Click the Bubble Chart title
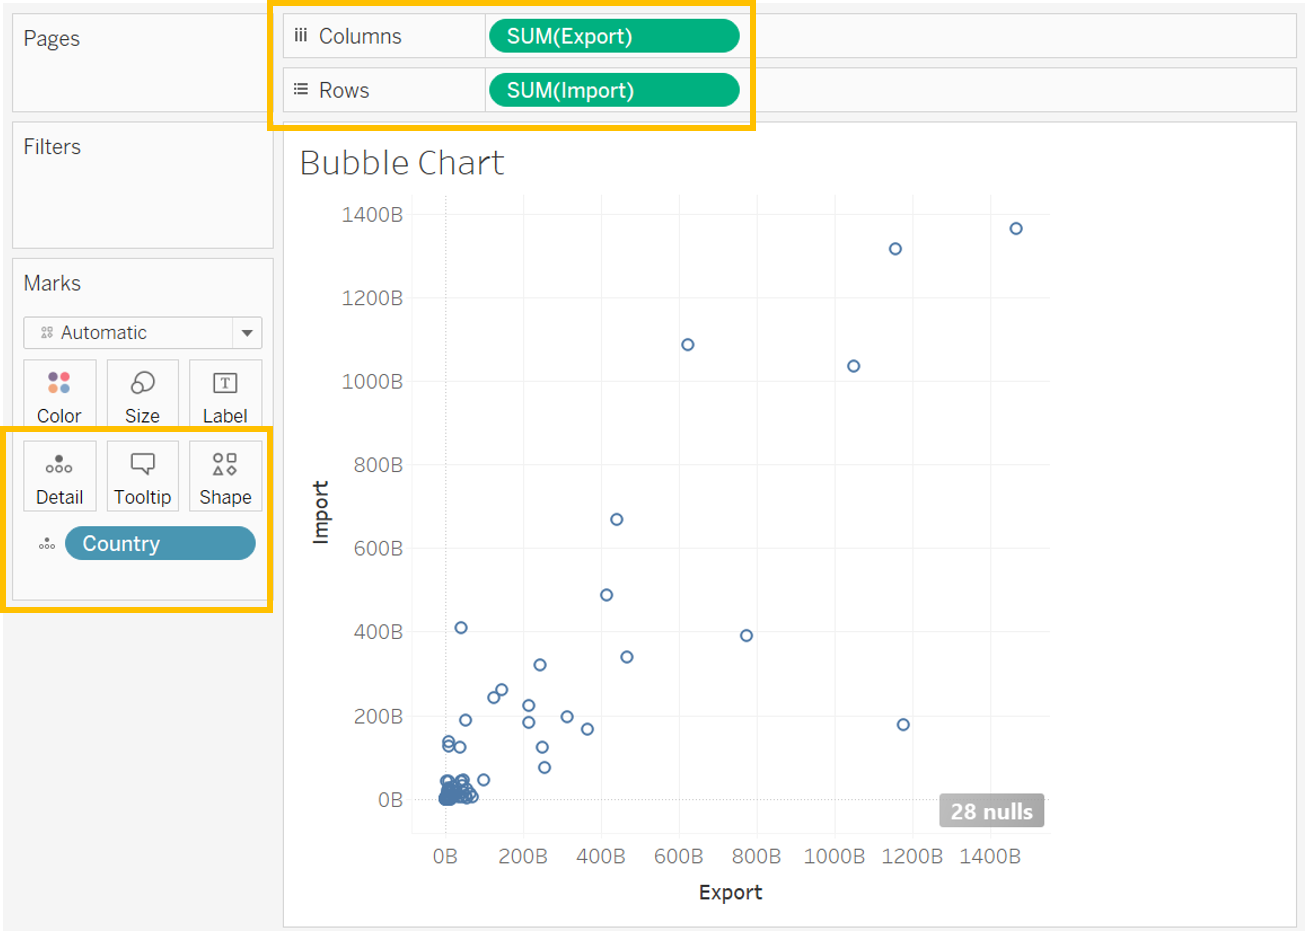Screen dimensions: 1305x931 (x=402, y=163)
